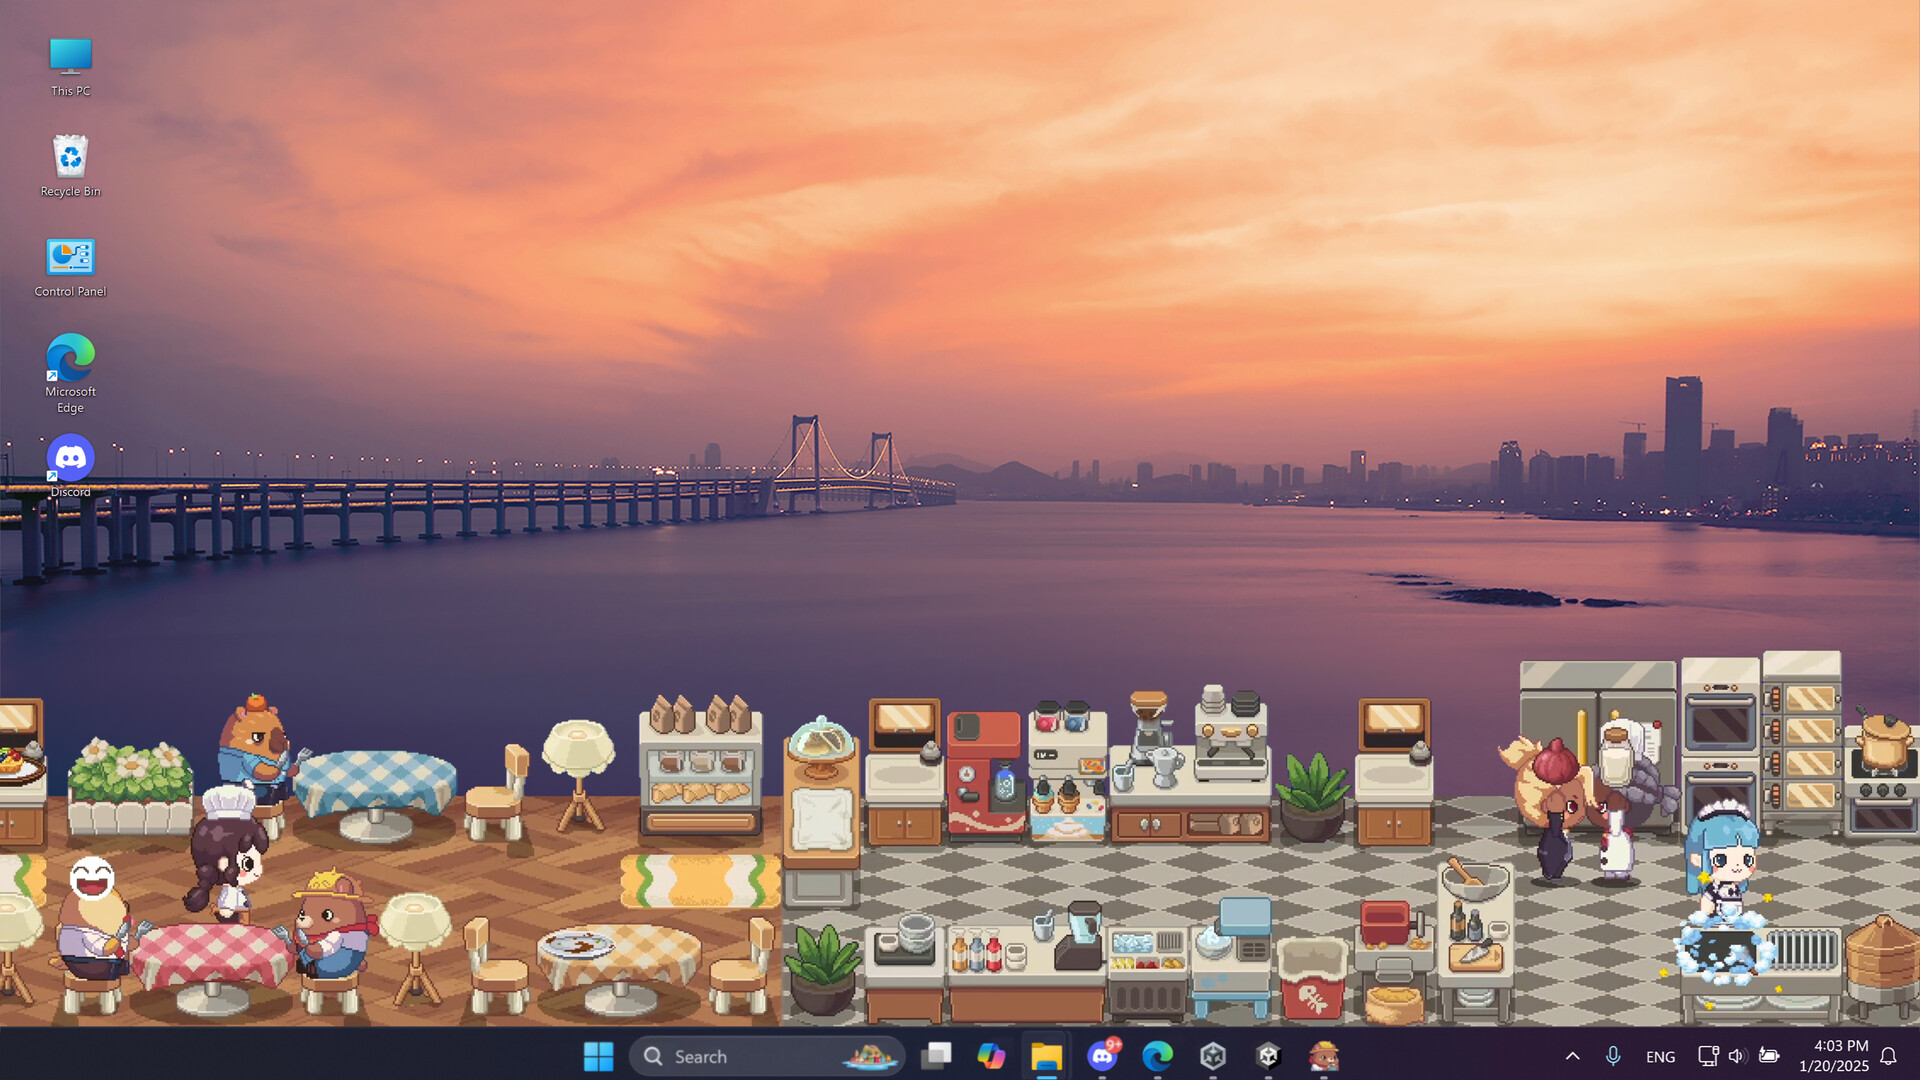Image resolution: width=1920 pixels, height=1080 pixels.
Task: Open File Explorer from the taskbar
Action: coord(1046,1056)
